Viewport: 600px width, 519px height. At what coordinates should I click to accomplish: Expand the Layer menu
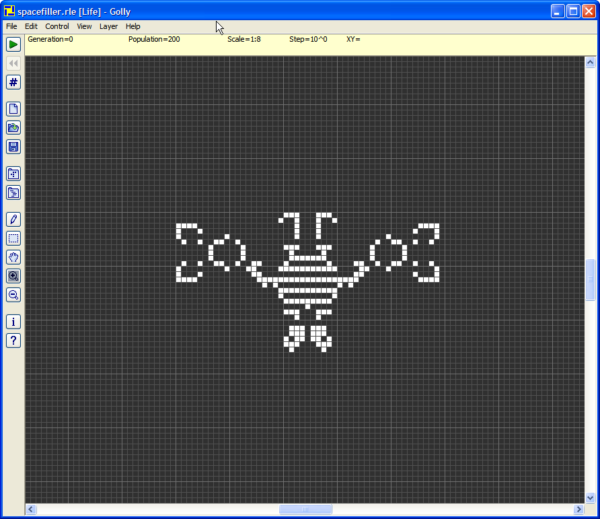point(107,26)
